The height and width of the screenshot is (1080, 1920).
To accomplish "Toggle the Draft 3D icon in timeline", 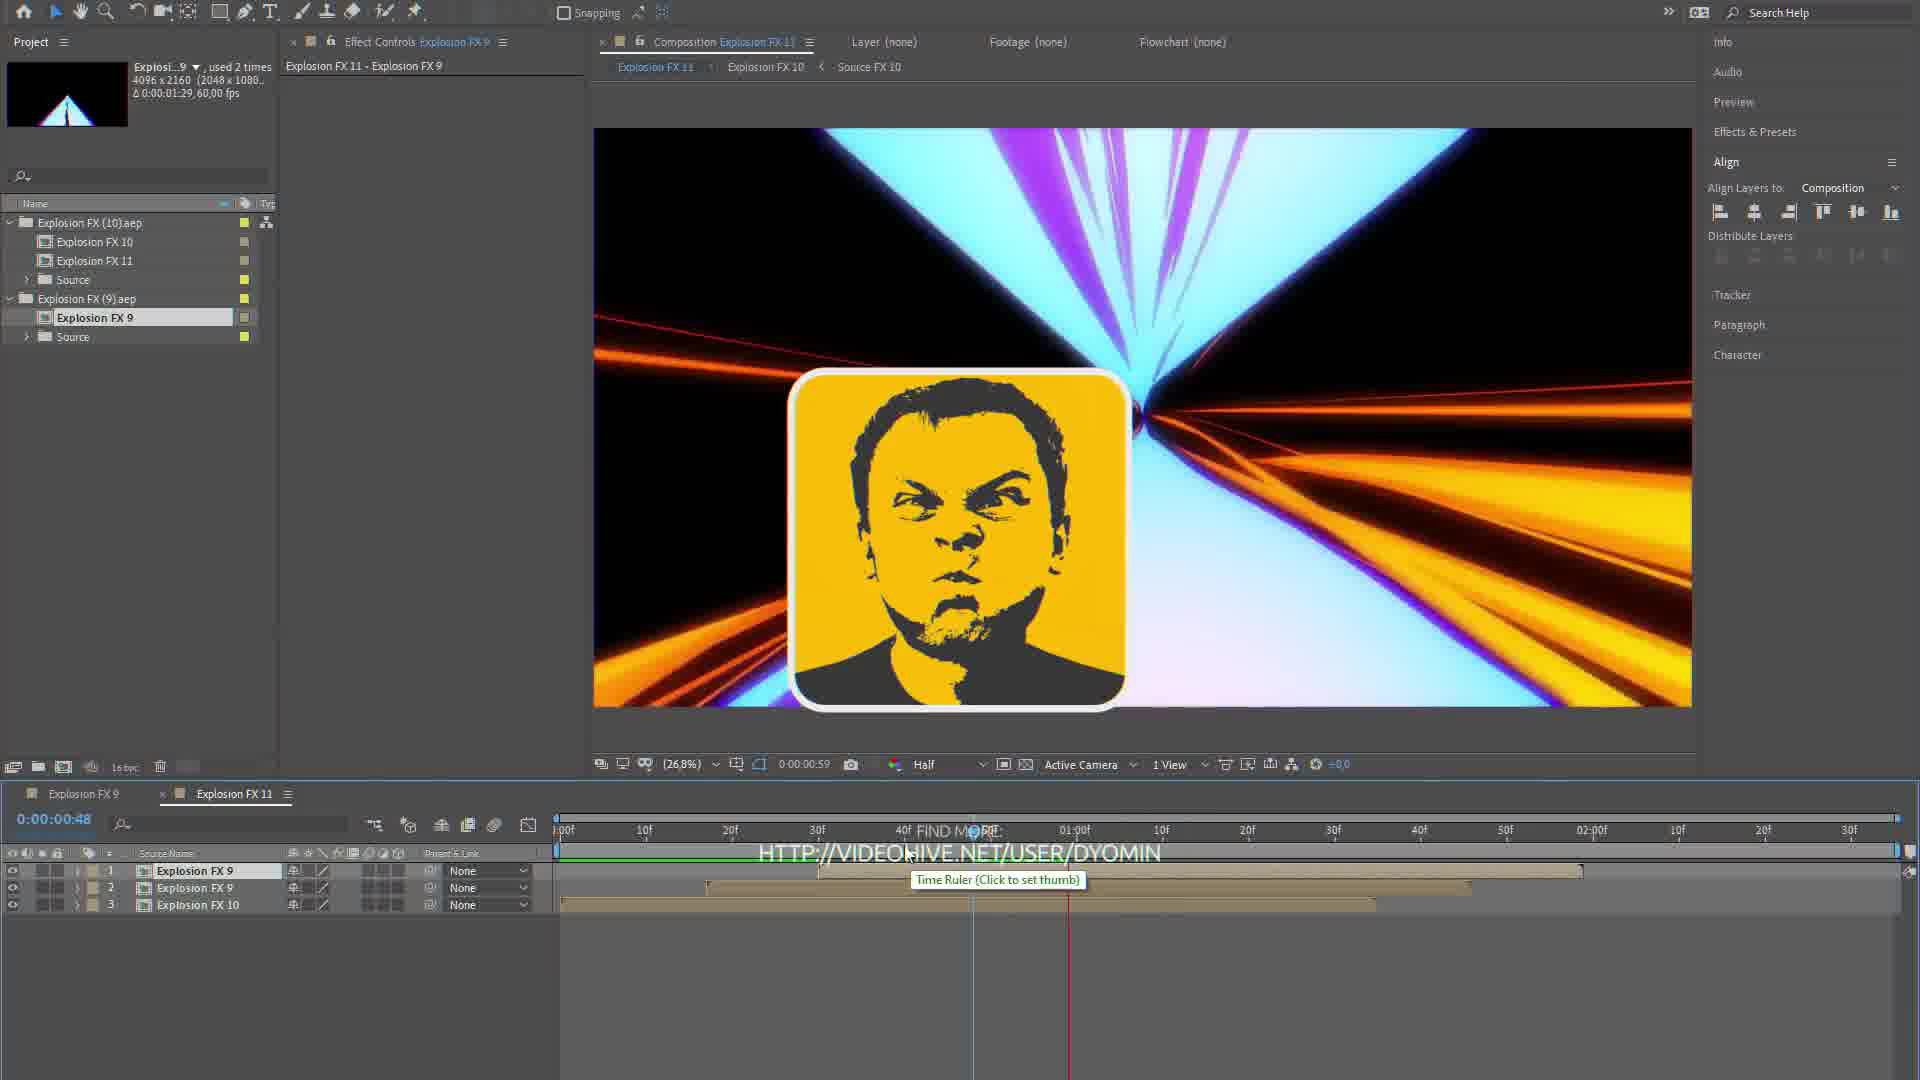I will [408, 825].
